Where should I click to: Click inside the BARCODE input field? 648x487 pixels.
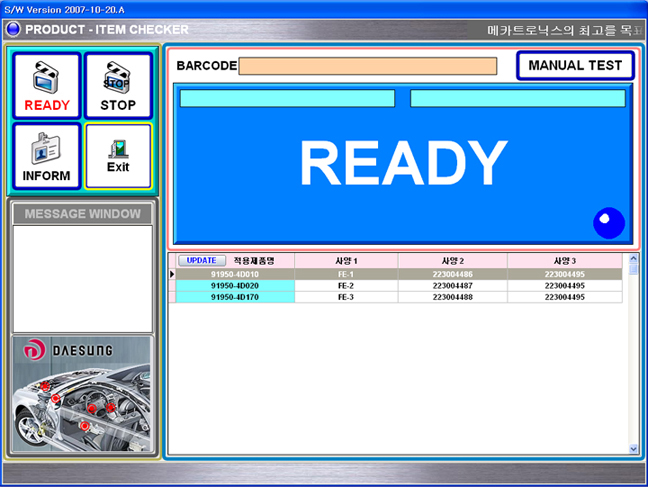pyautogui.click(x=367, y=66)
